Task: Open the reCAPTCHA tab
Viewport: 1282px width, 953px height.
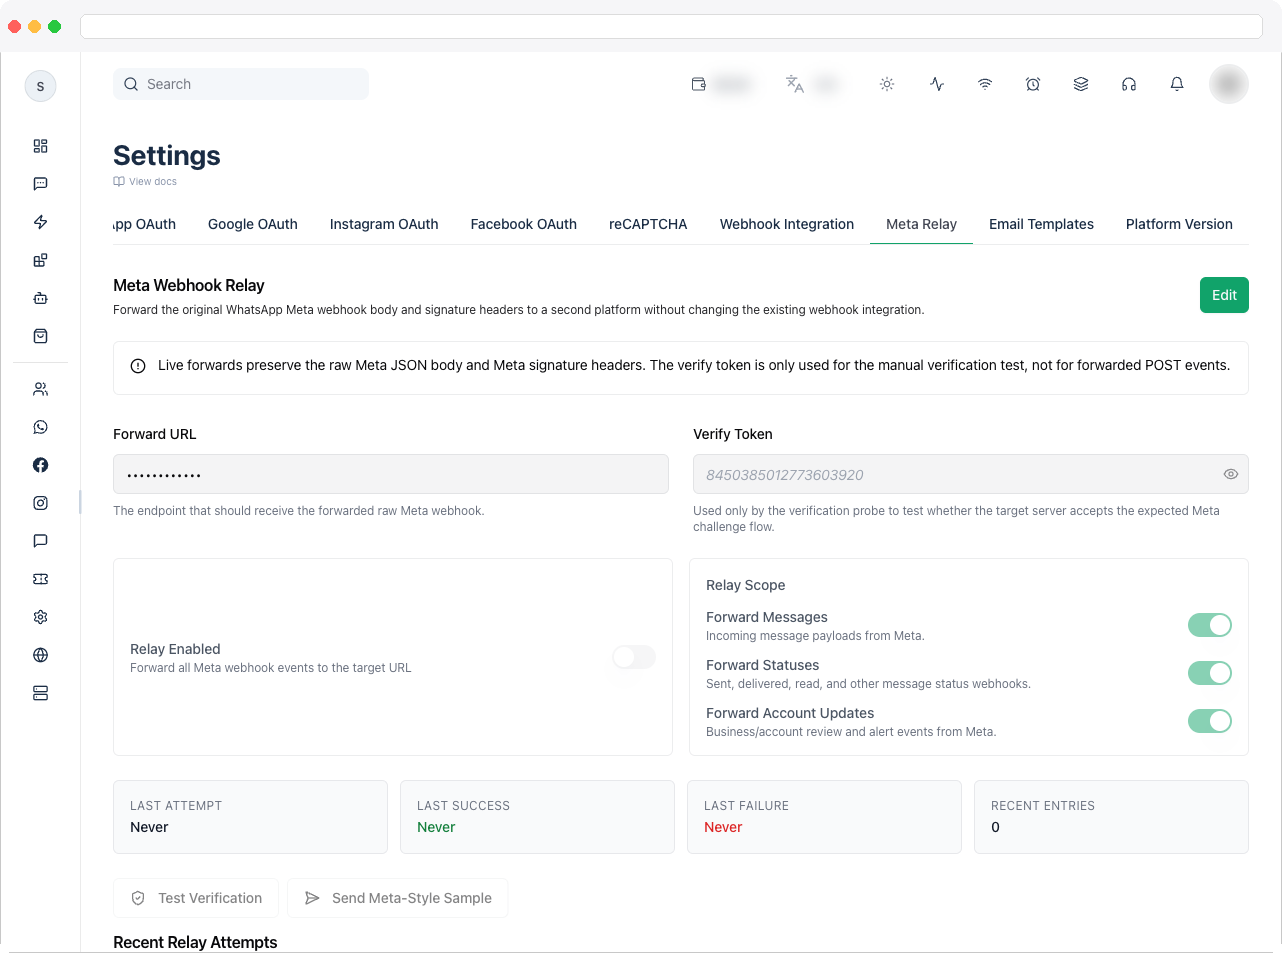Action: [648, 224]
